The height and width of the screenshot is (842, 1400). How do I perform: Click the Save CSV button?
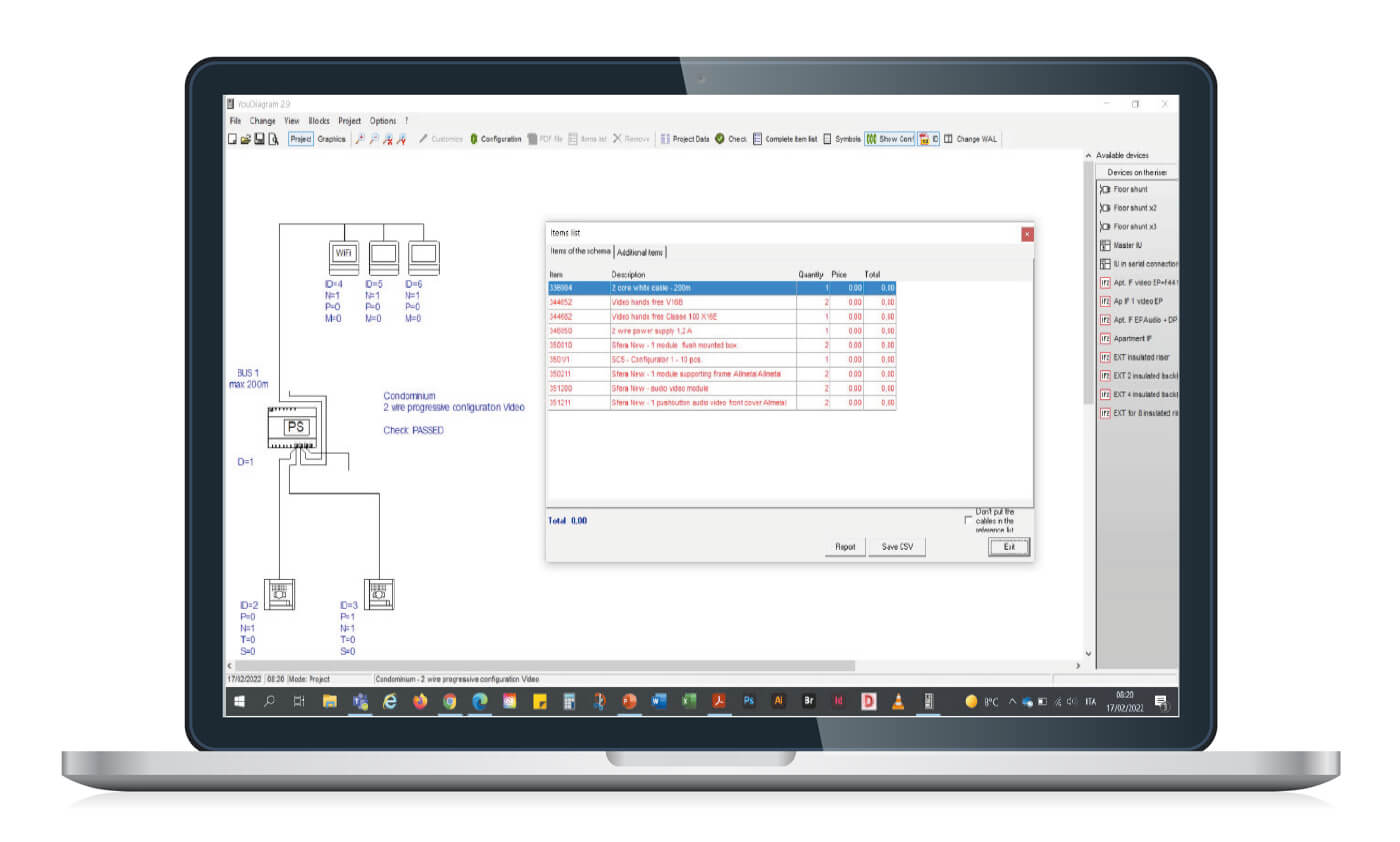[896, 547]
